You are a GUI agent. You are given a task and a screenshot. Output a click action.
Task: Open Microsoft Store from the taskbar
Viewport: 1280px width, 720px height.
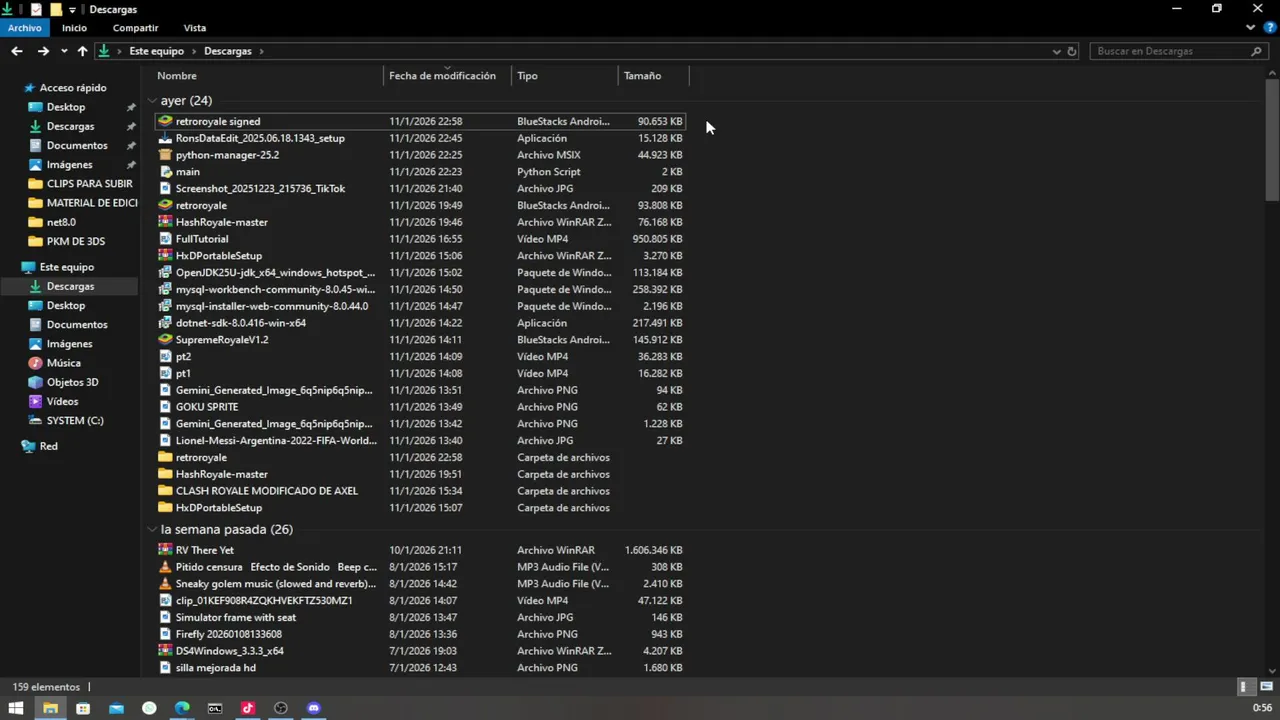point(83,708)
